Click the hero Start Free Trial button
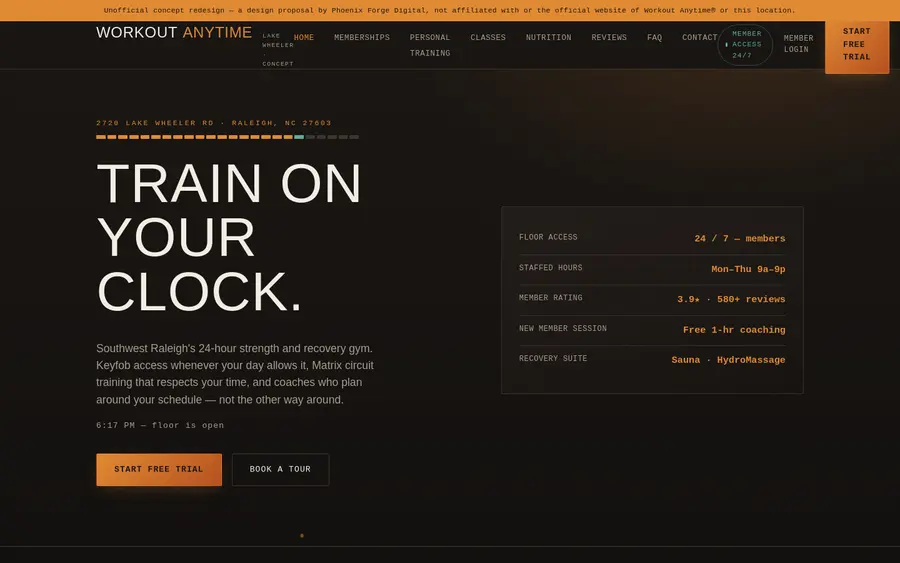 [159, 469]
